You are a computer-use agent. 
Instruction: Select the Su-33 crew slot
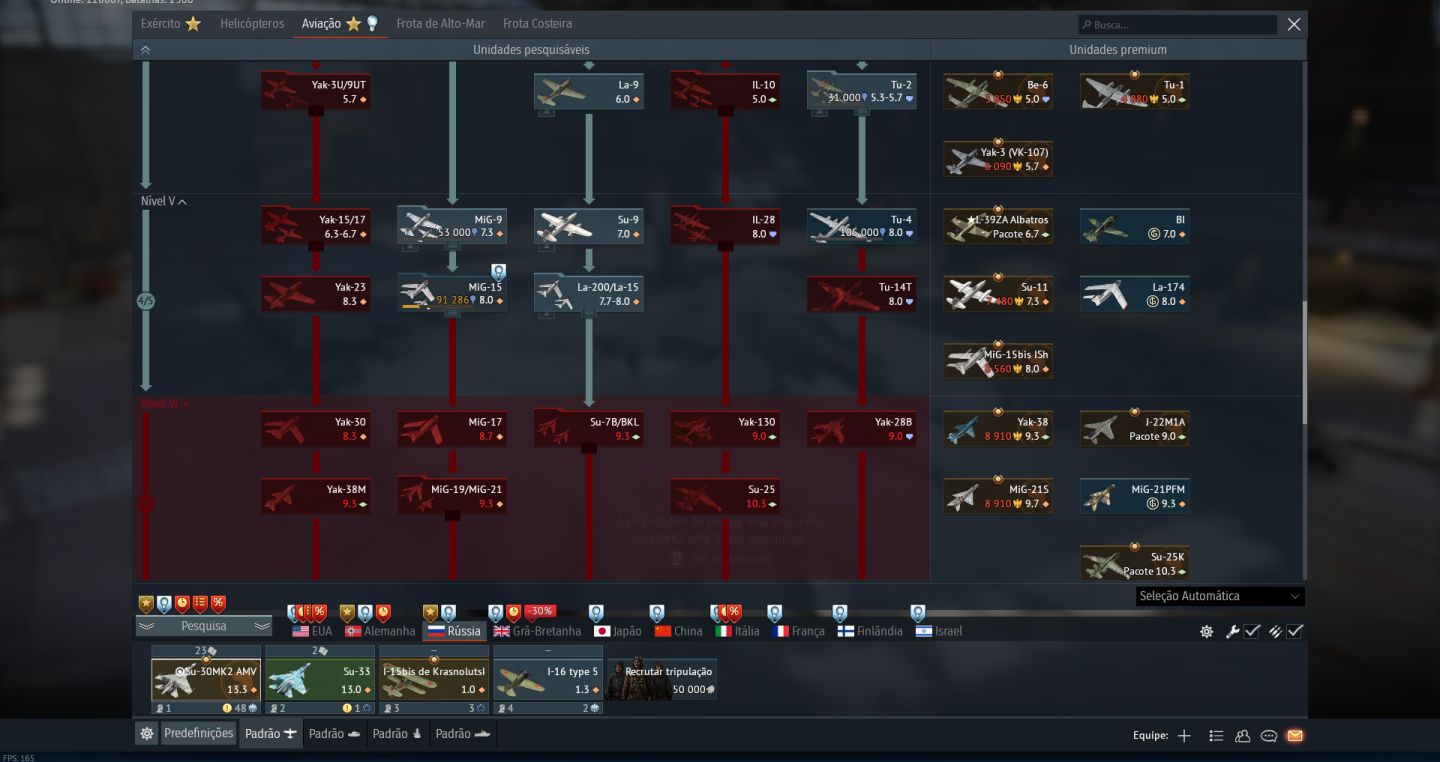click(x=320, y=679)
